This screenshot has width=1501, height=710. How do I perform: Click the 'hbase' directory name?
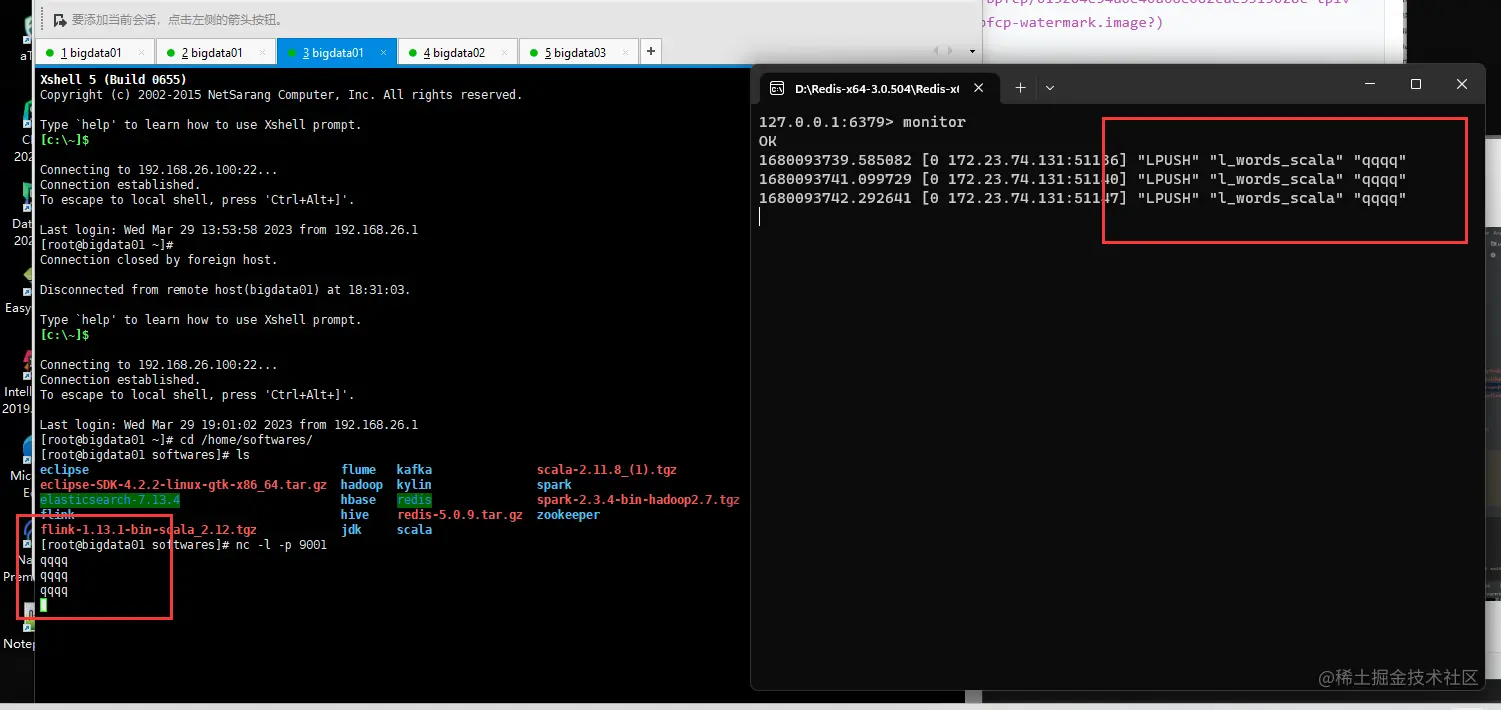tap(358, 500)
